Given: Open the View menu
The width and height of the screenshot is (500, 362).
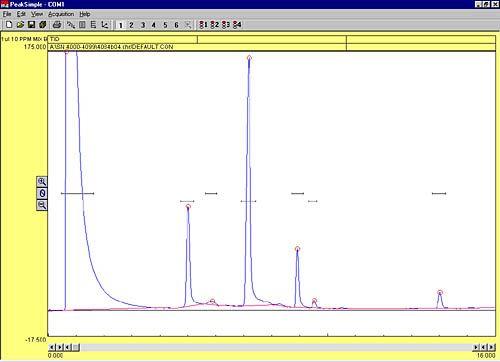Looking at the screenshot, I should point(37,14).
